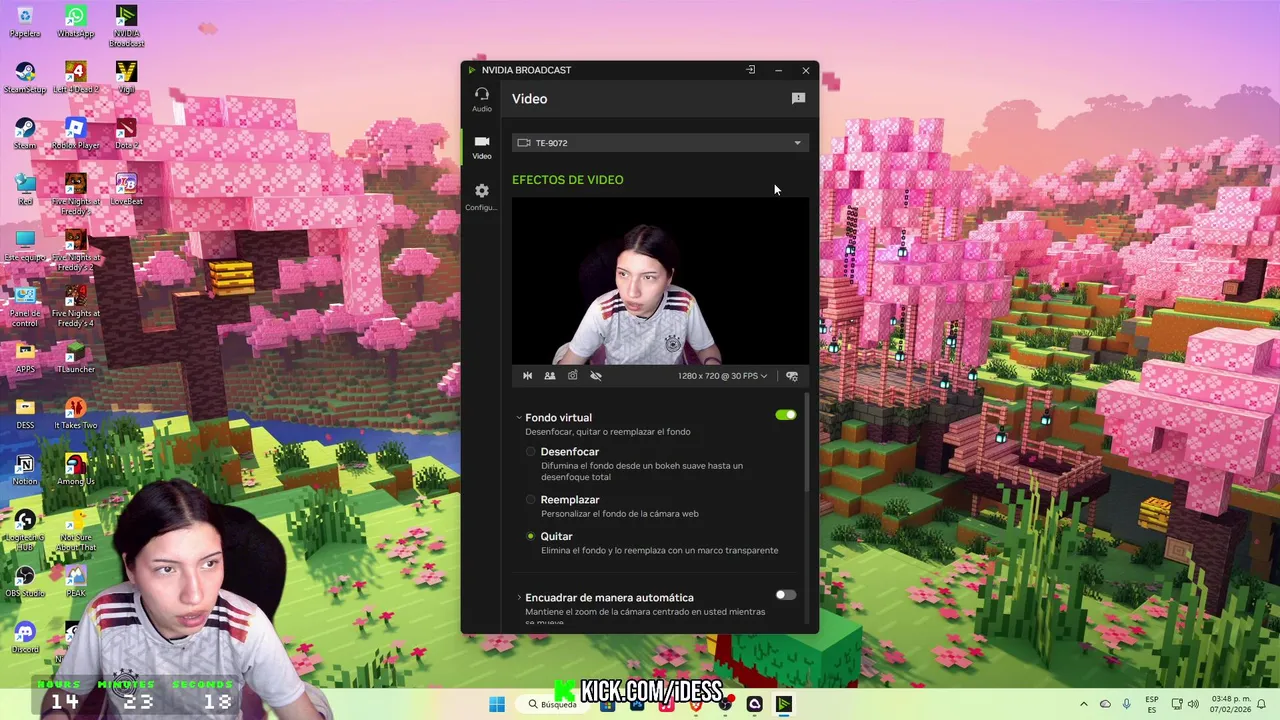
Task: Select the Notion desktop shortcut
Action: click(x=25, y=470)
